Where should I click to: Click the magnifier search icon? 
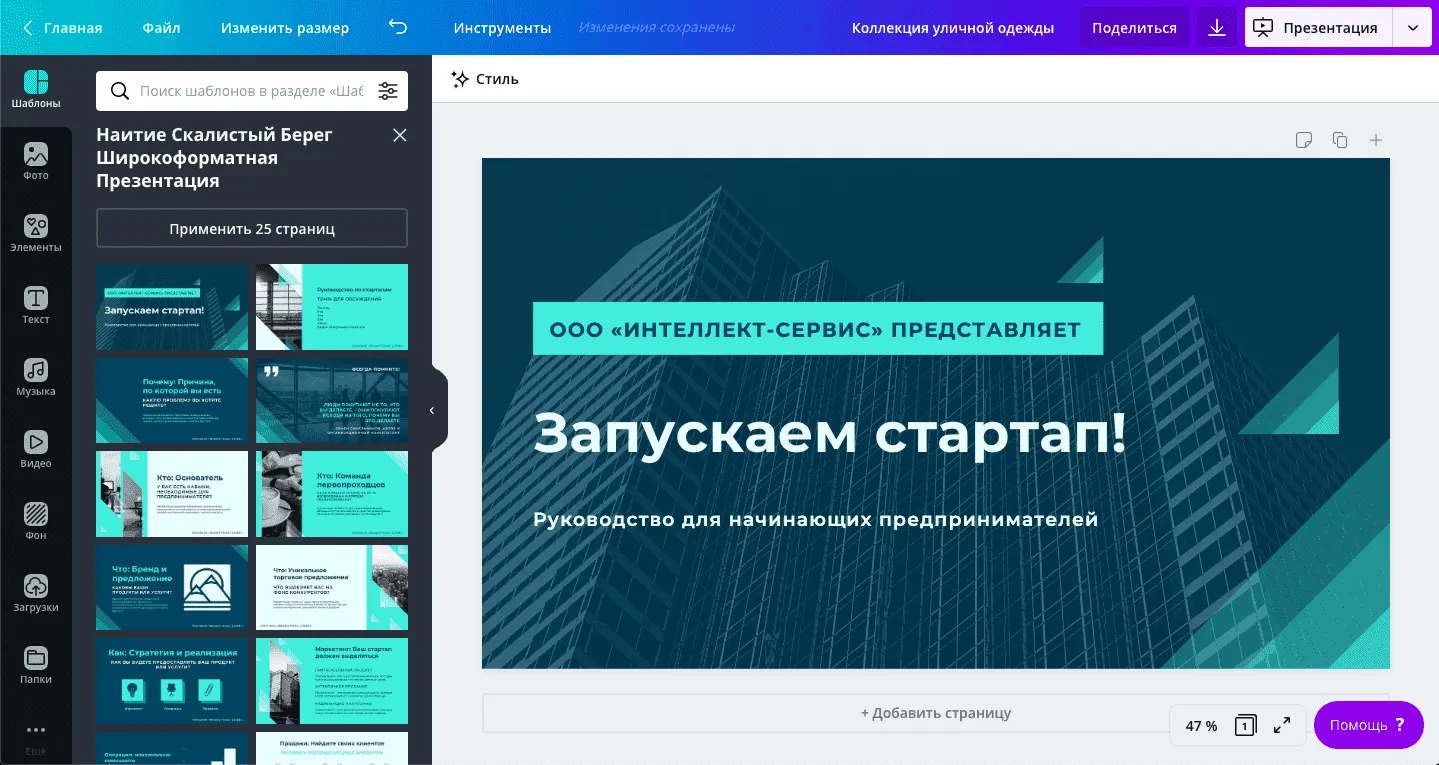click(x=119, y=91)
